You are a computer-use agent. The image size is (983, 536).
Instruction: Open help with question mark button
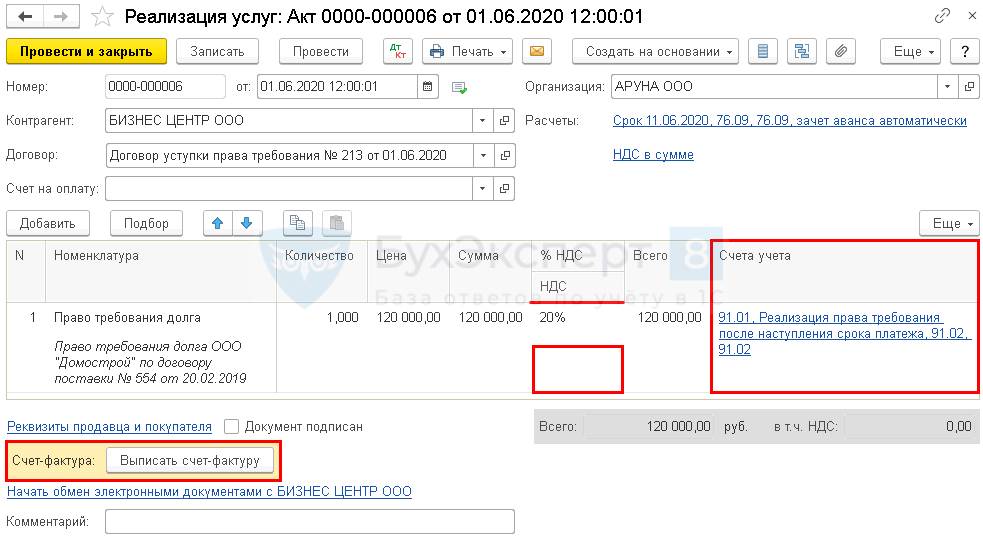(x=965, y=51)
